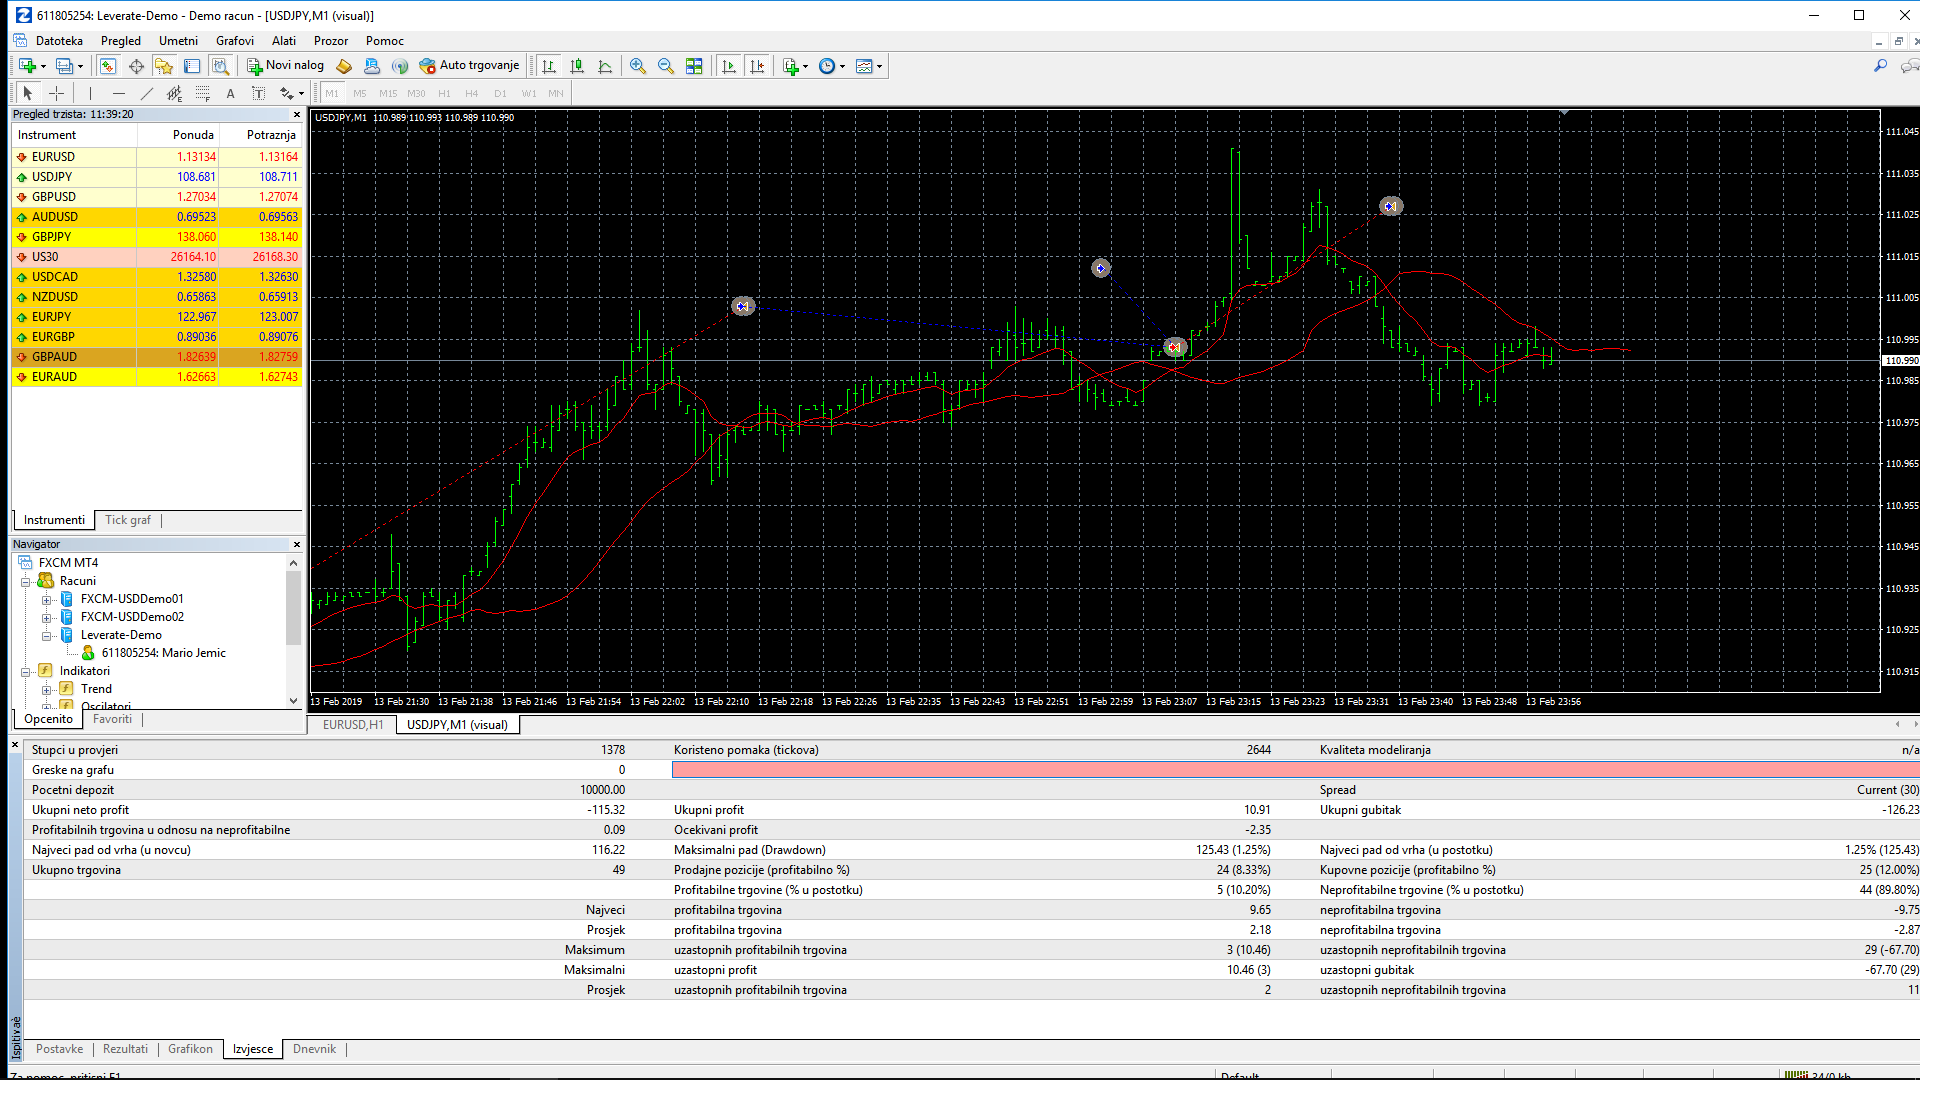Select M15 timeframe button

pyautogui.click(x=388, y=93)
